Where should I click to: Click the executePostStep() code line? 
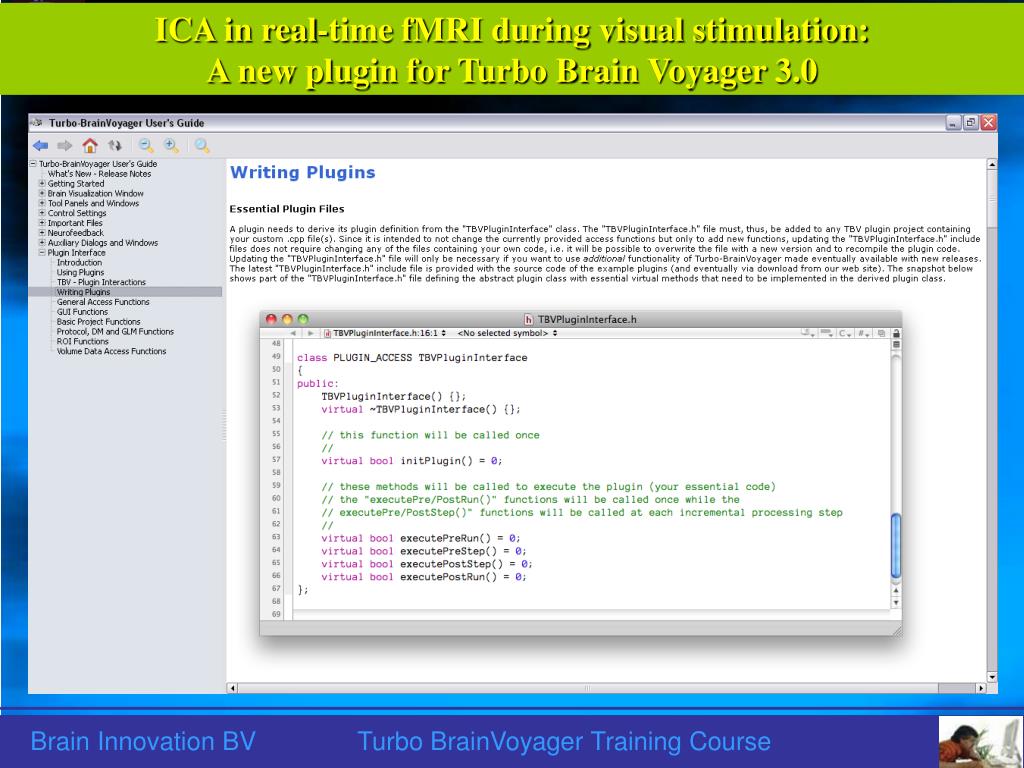[x=427, y=564]
